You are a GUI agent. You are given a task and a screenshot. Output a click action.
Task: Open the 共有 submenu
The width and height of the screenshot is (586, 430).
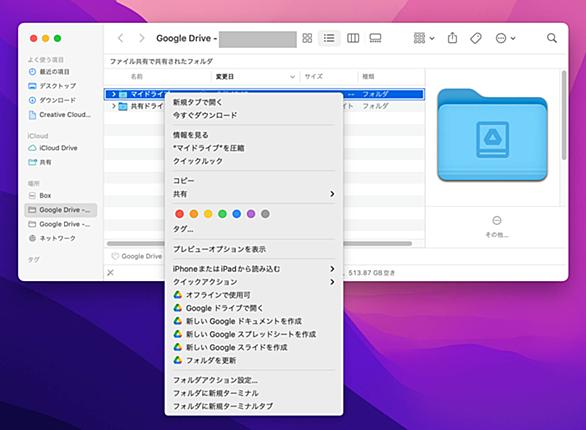[253, 194]
